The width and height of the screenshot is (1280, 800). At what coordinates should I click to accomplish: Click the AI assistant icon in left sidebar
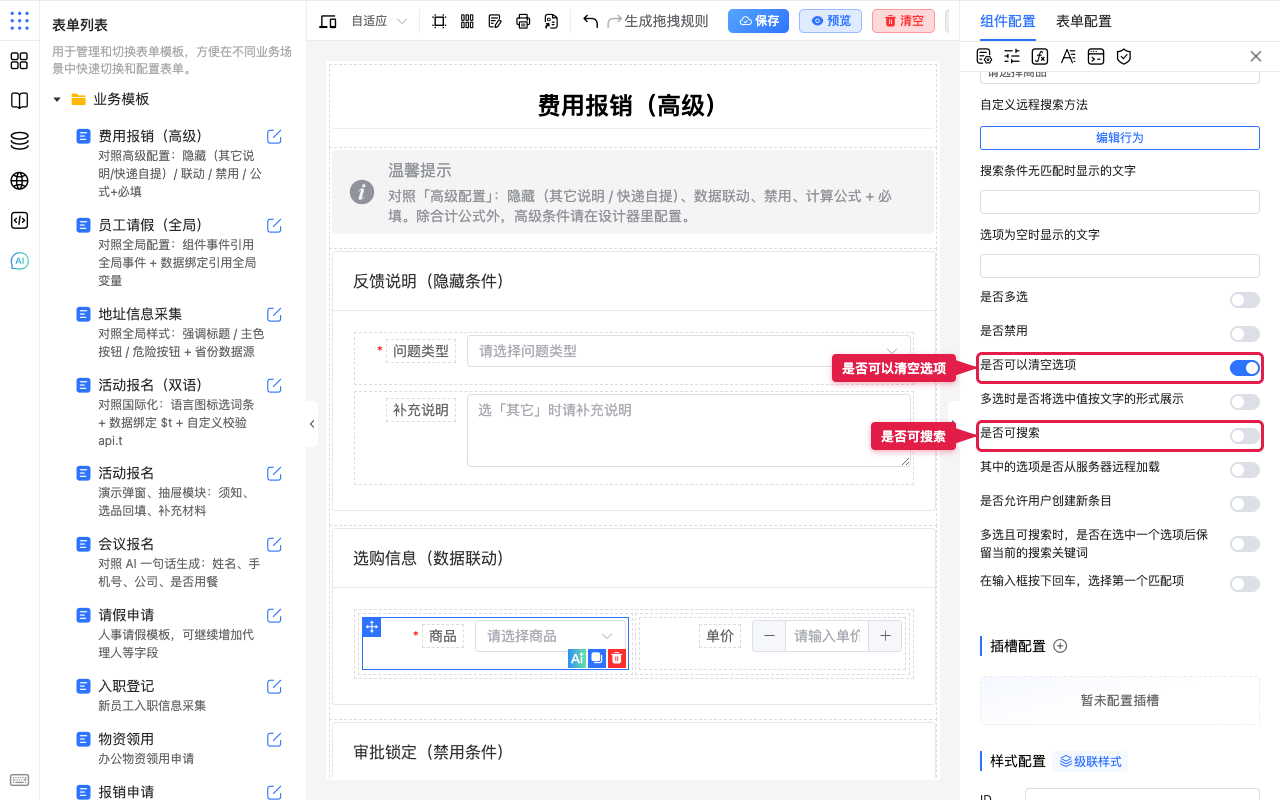point(19,261)
